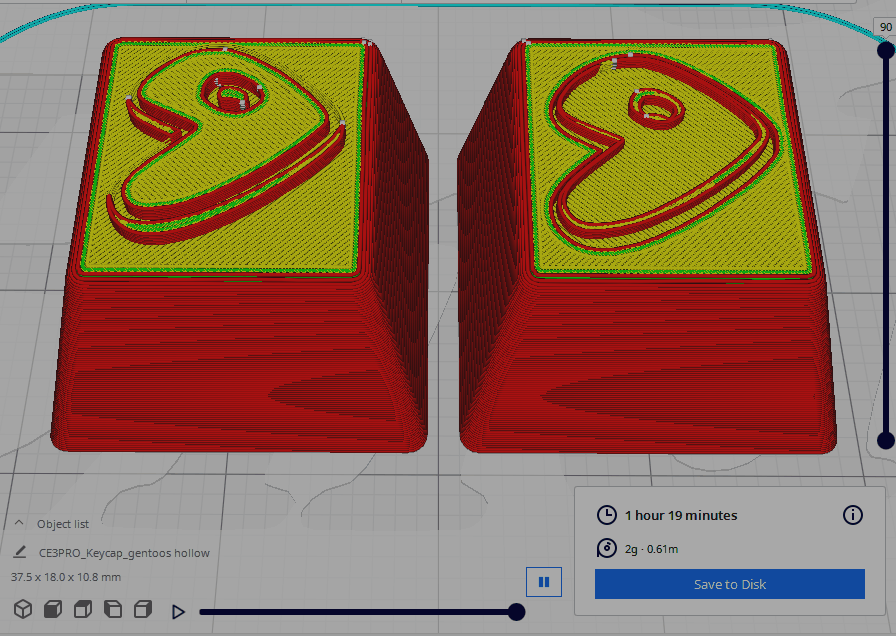
Task: Click pencil icon to rename model
Action: click(x=19, y=552)
